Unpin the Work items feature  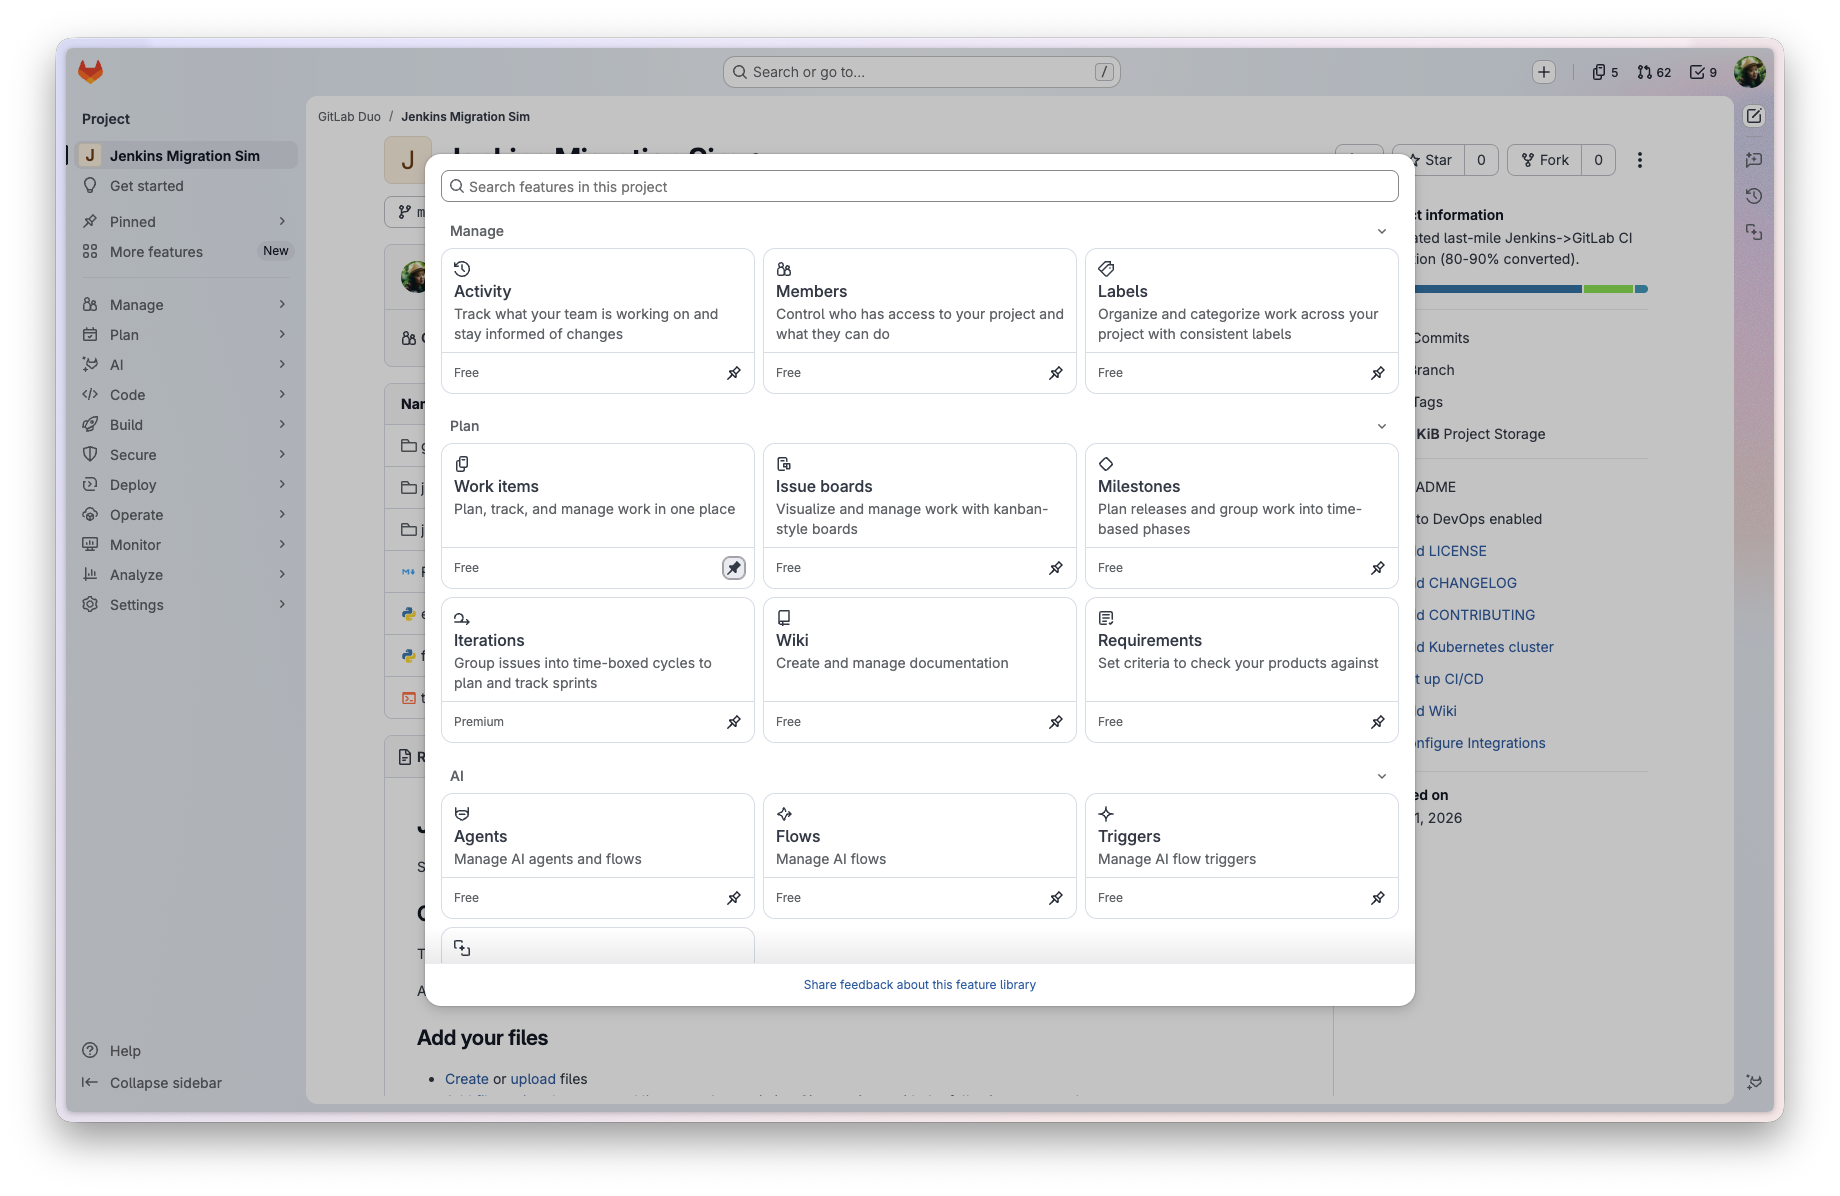point(734,568)
